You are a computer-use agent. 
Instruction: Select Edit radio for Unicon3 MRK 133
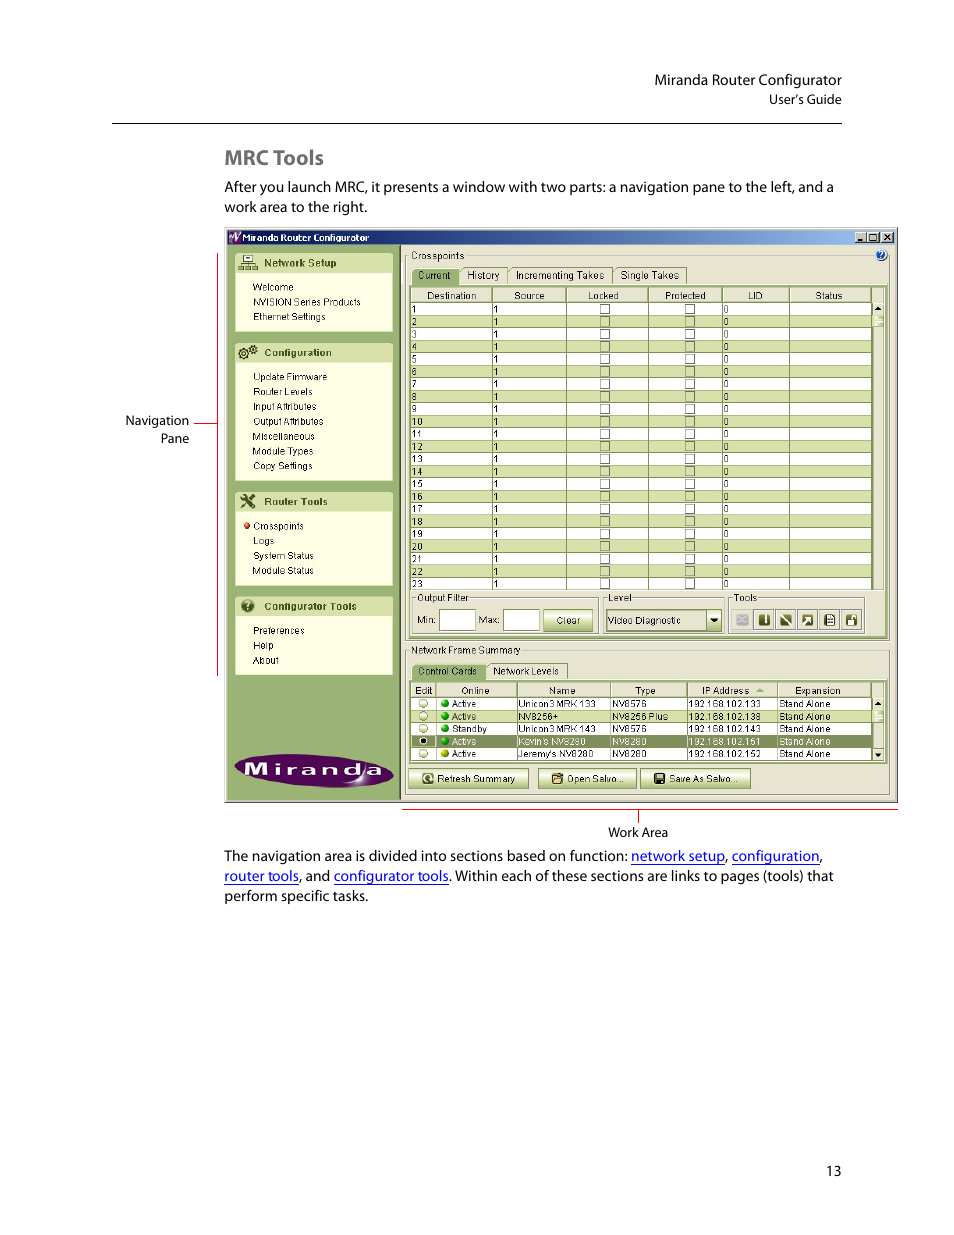click(x=424, y=704)
